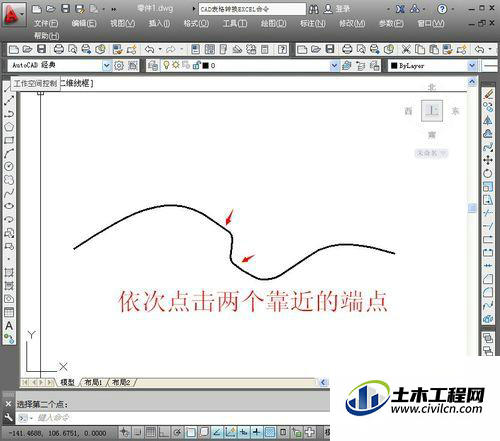Click the ViewCube 上 top face

pos(432,110)
